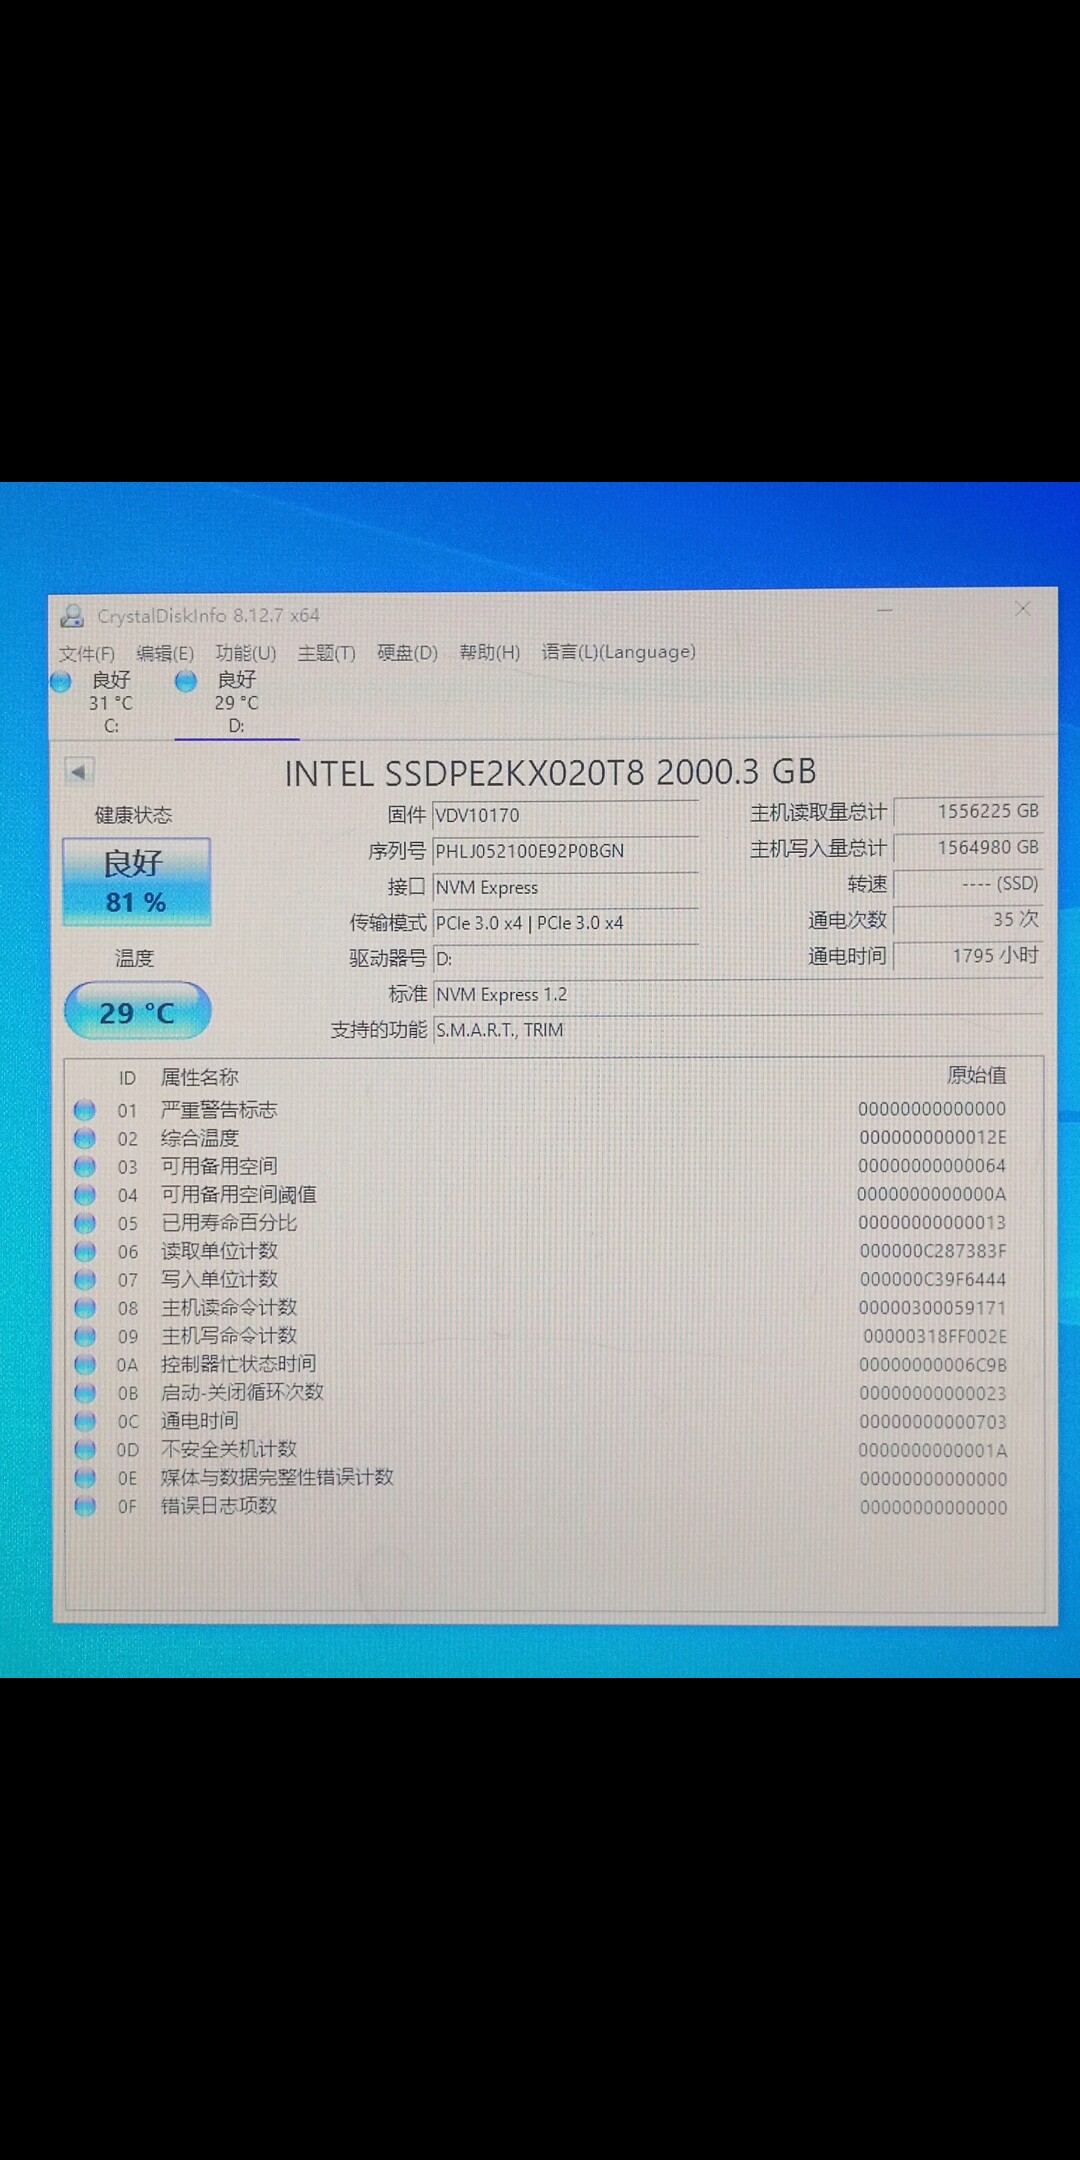Click status orb for attribute 07 写入单位计数
The image size is (1080, 2160).
coord(85,1280)
